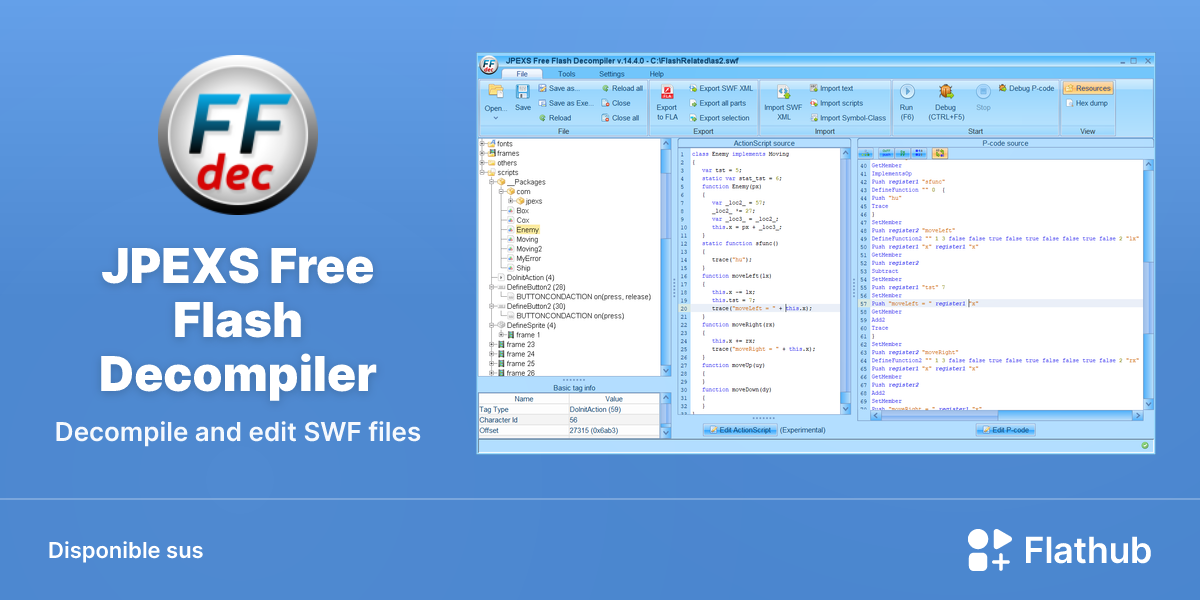Select the Moving2 script
This screenshot has width=1200, height=600.
524,249
